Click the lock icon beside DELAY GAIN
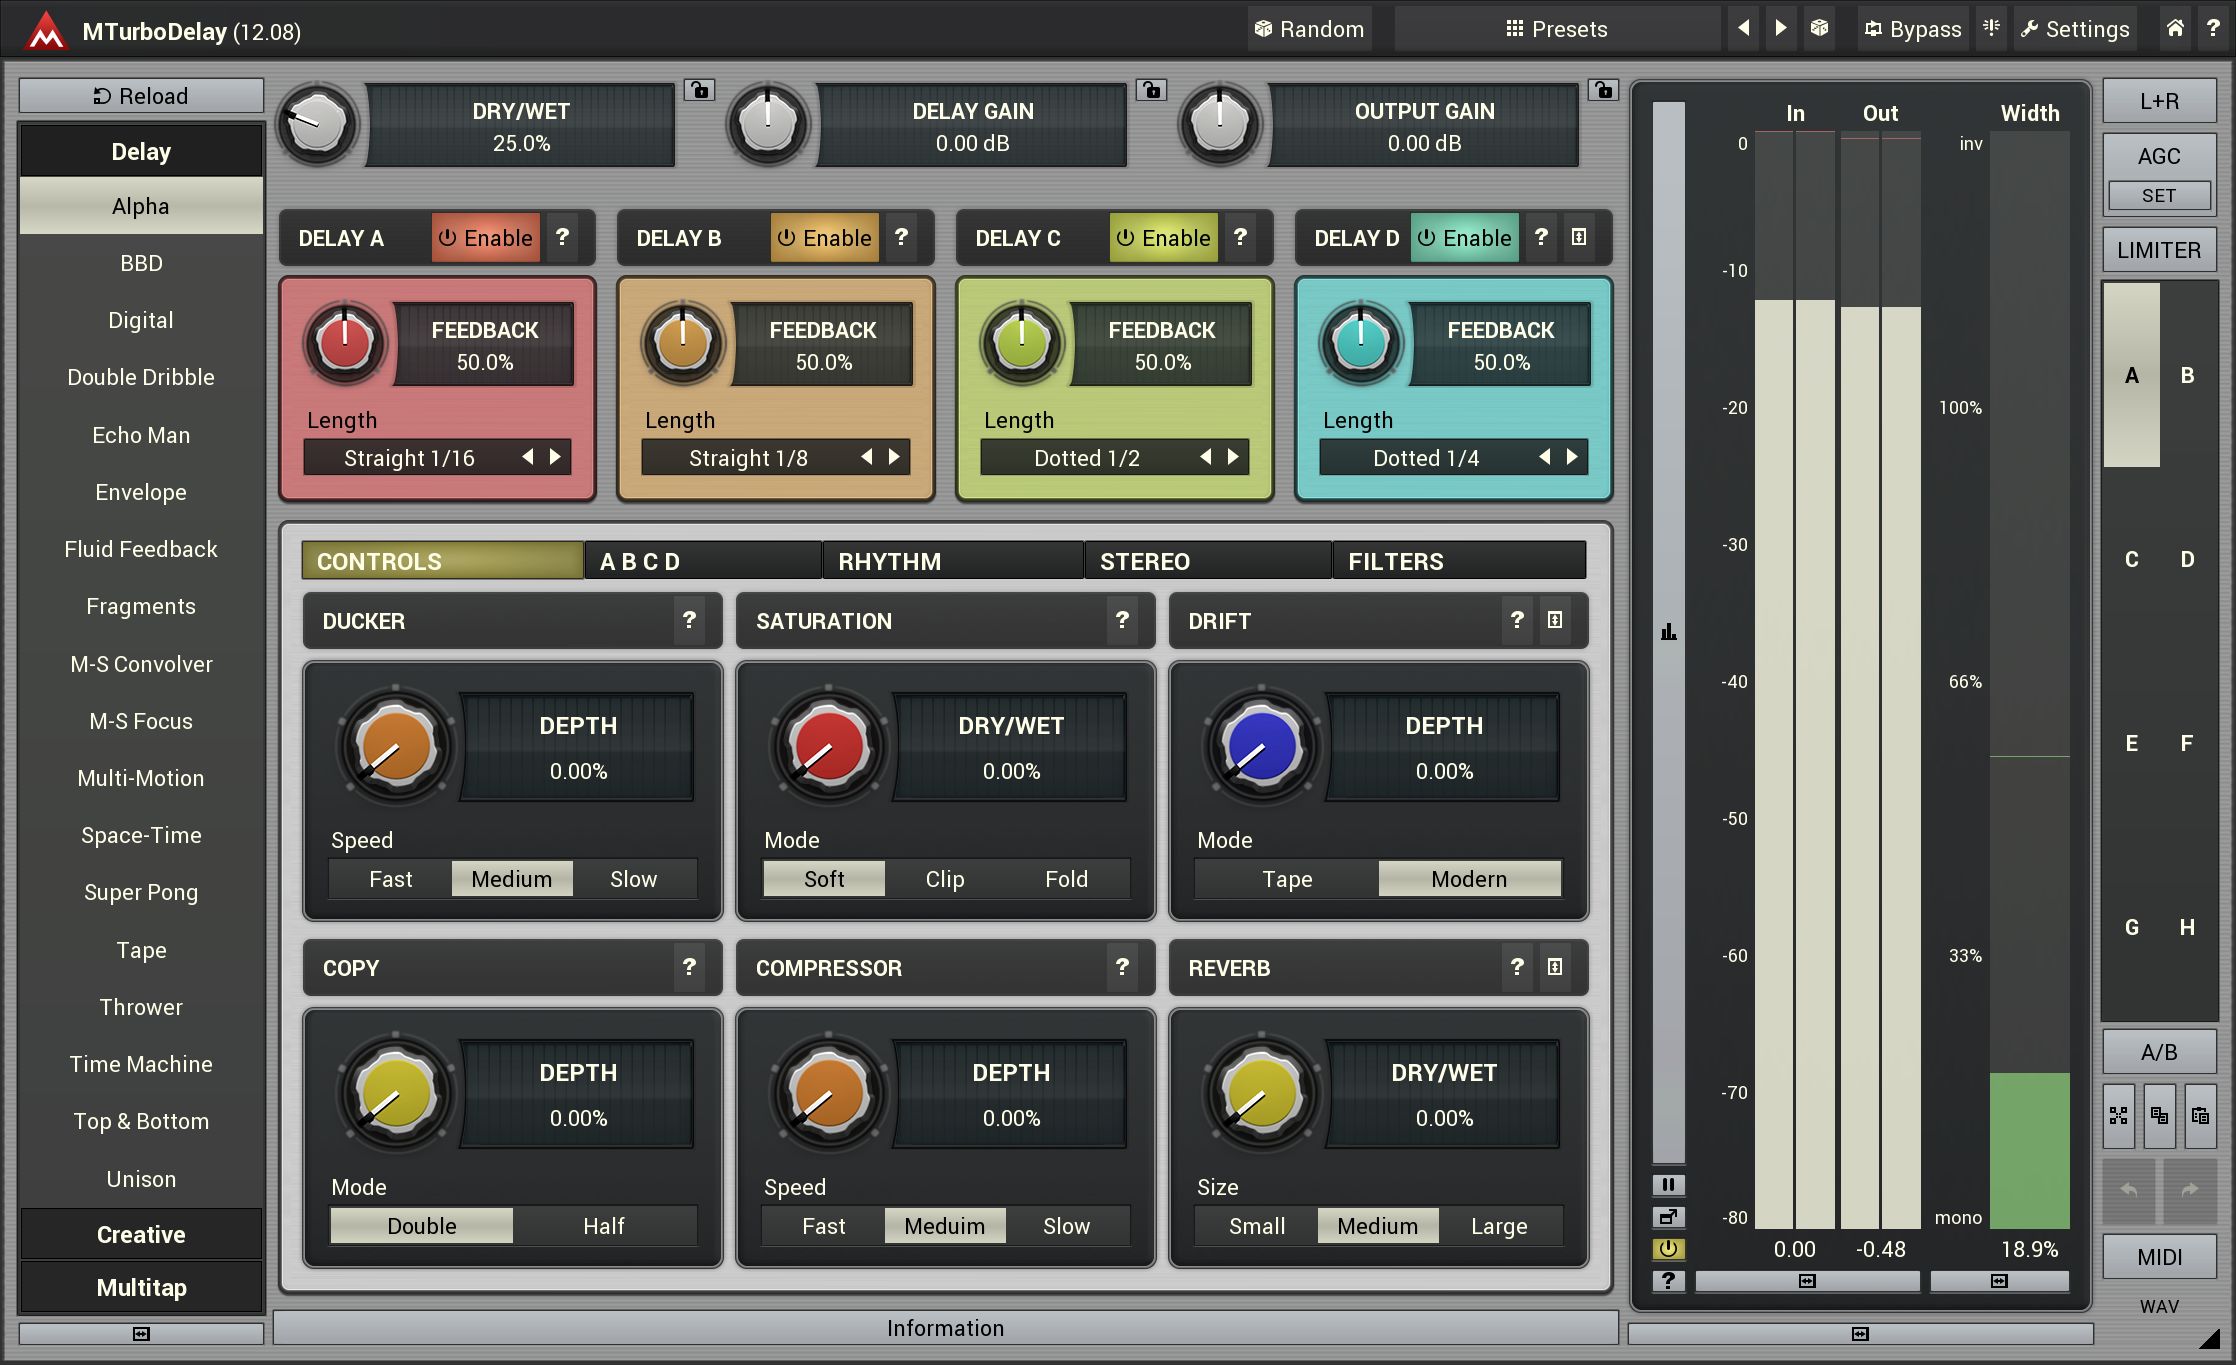Image resolution: width=2236 pixels, height=1365 pixels. (x=1151, y=90)
